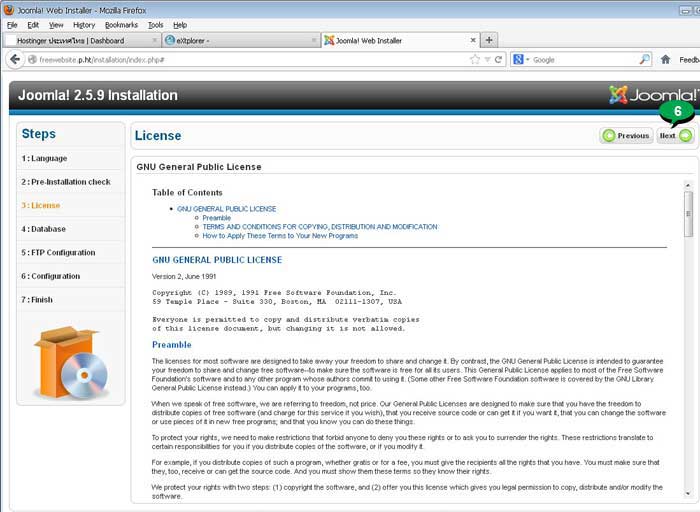Click the Table of Contents heading
The height and width of the screenshot is (512, 700).
tap(187, 192)
